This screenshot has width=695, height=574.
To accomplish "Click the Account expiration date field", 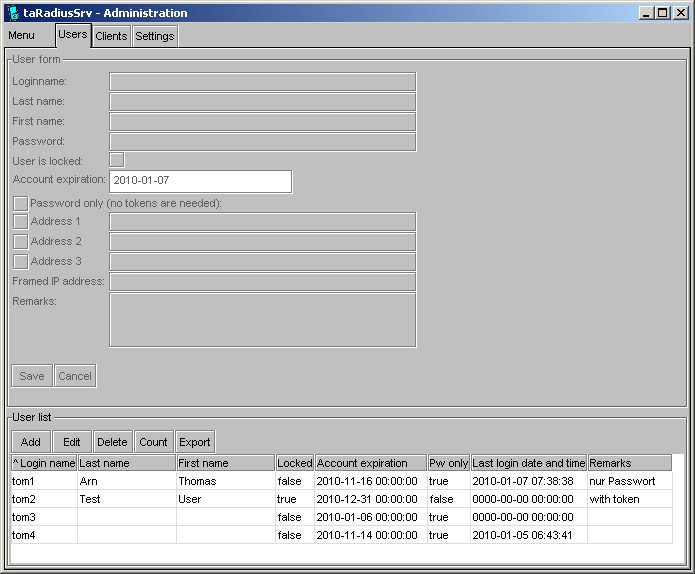I will pyautogui.click(x=201, y=181).
